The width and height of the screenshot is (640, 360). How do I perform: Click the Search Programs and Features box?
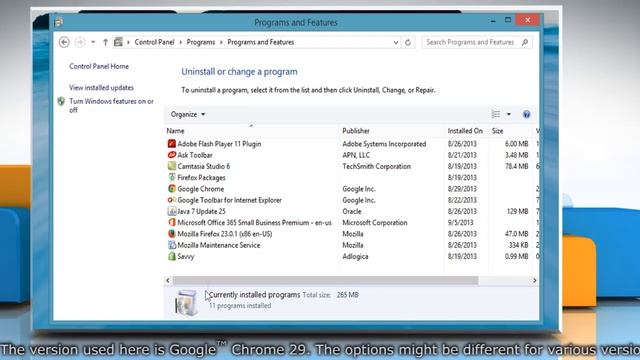point(477,42)
